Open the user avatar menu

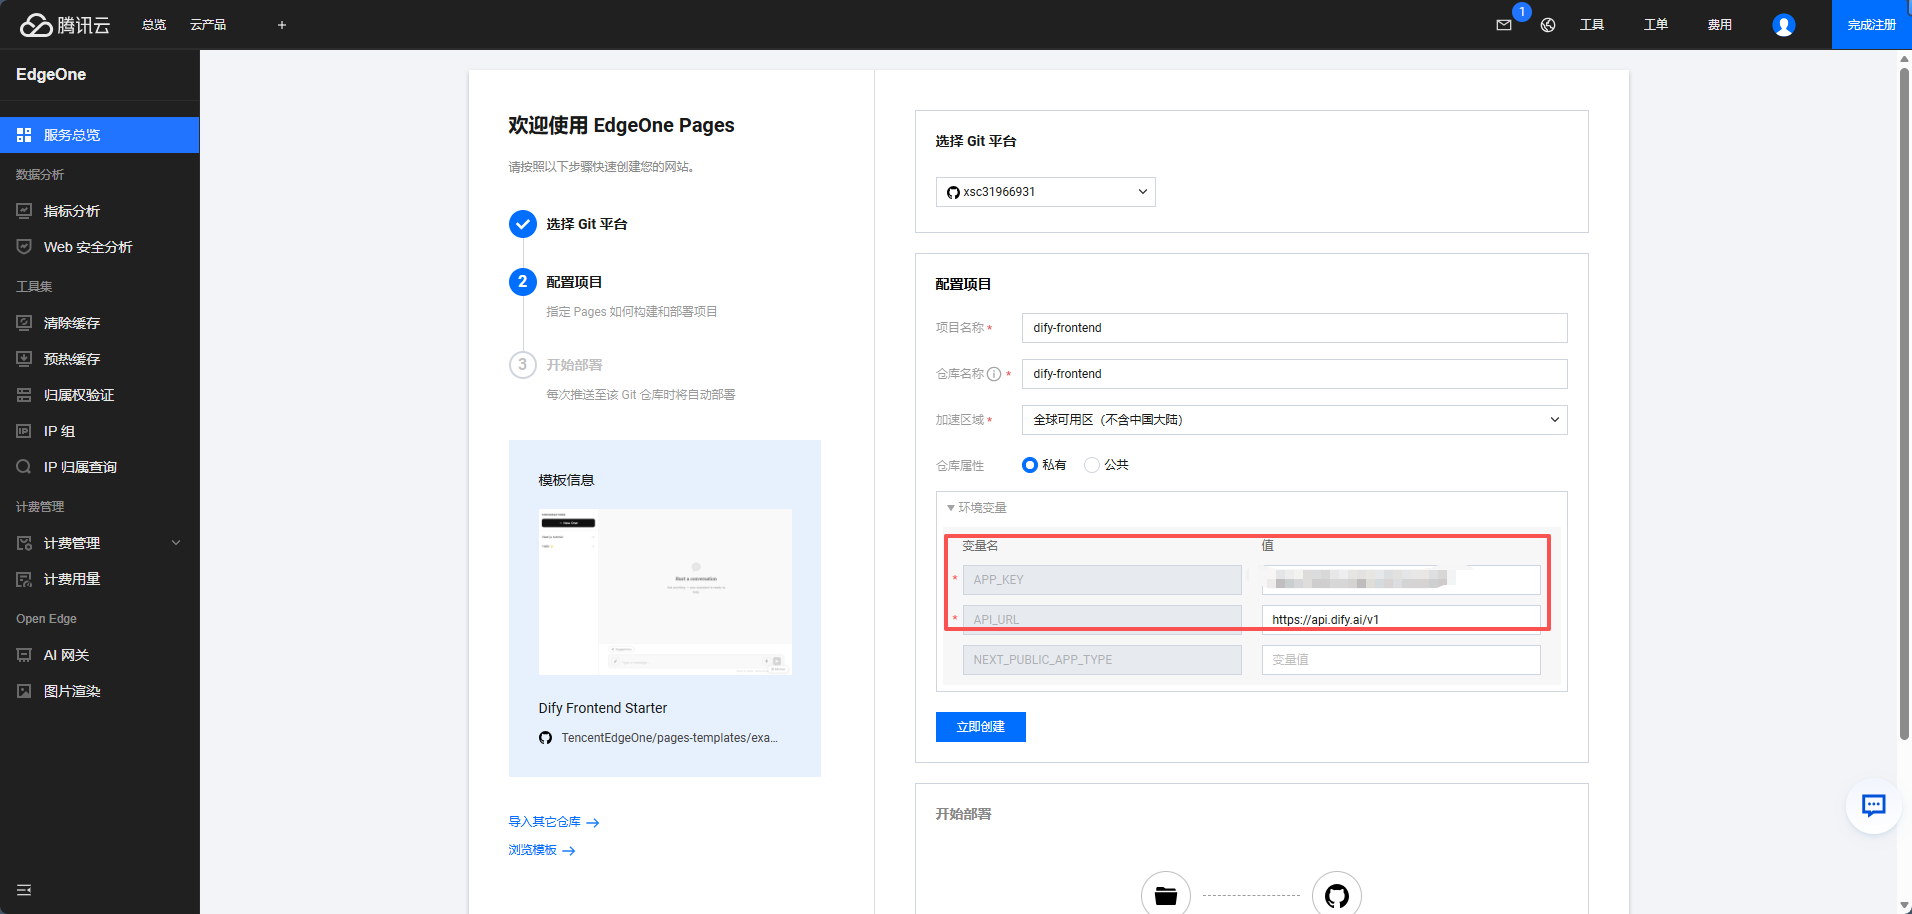(1784, 25)
